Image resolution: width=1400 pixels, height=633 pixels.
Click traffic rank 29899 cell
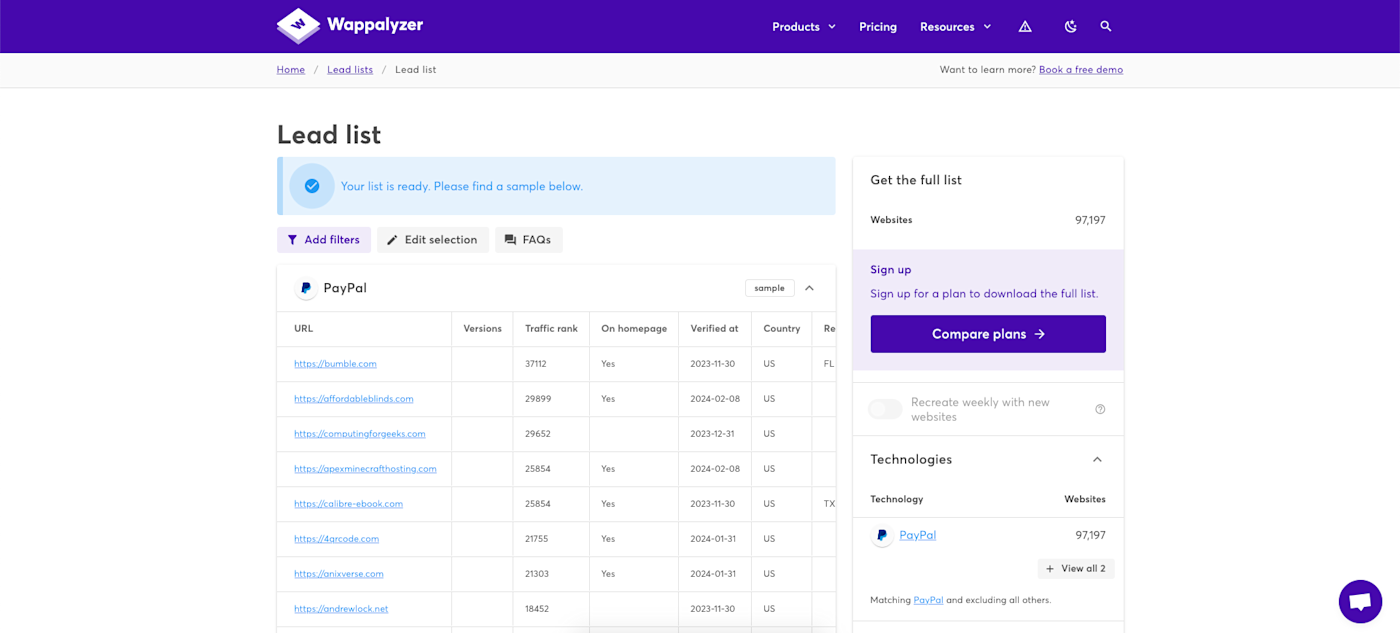(x=551, y=399)
